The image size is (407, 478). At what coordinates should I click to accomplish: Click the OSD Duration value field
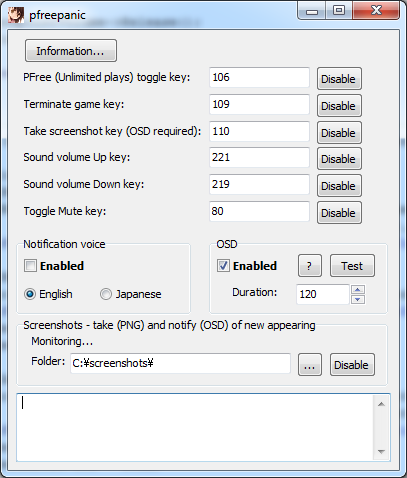[323, 294]
